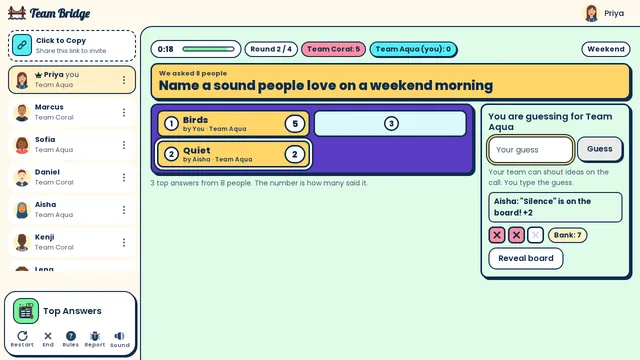640x360 pixels.
Task: Click Aisha's avatar in player list
Action: click(x=22, y=210)
